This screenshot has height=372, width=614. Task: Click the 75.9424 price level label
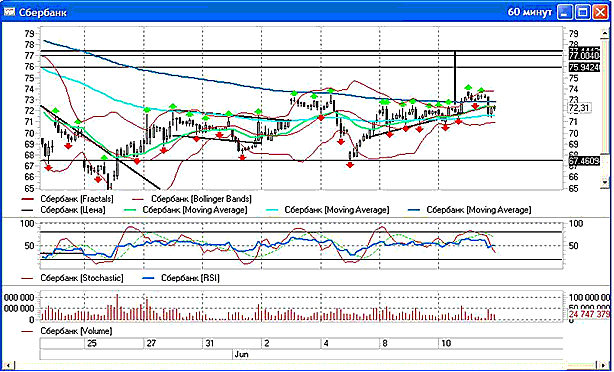pos(584,67)
